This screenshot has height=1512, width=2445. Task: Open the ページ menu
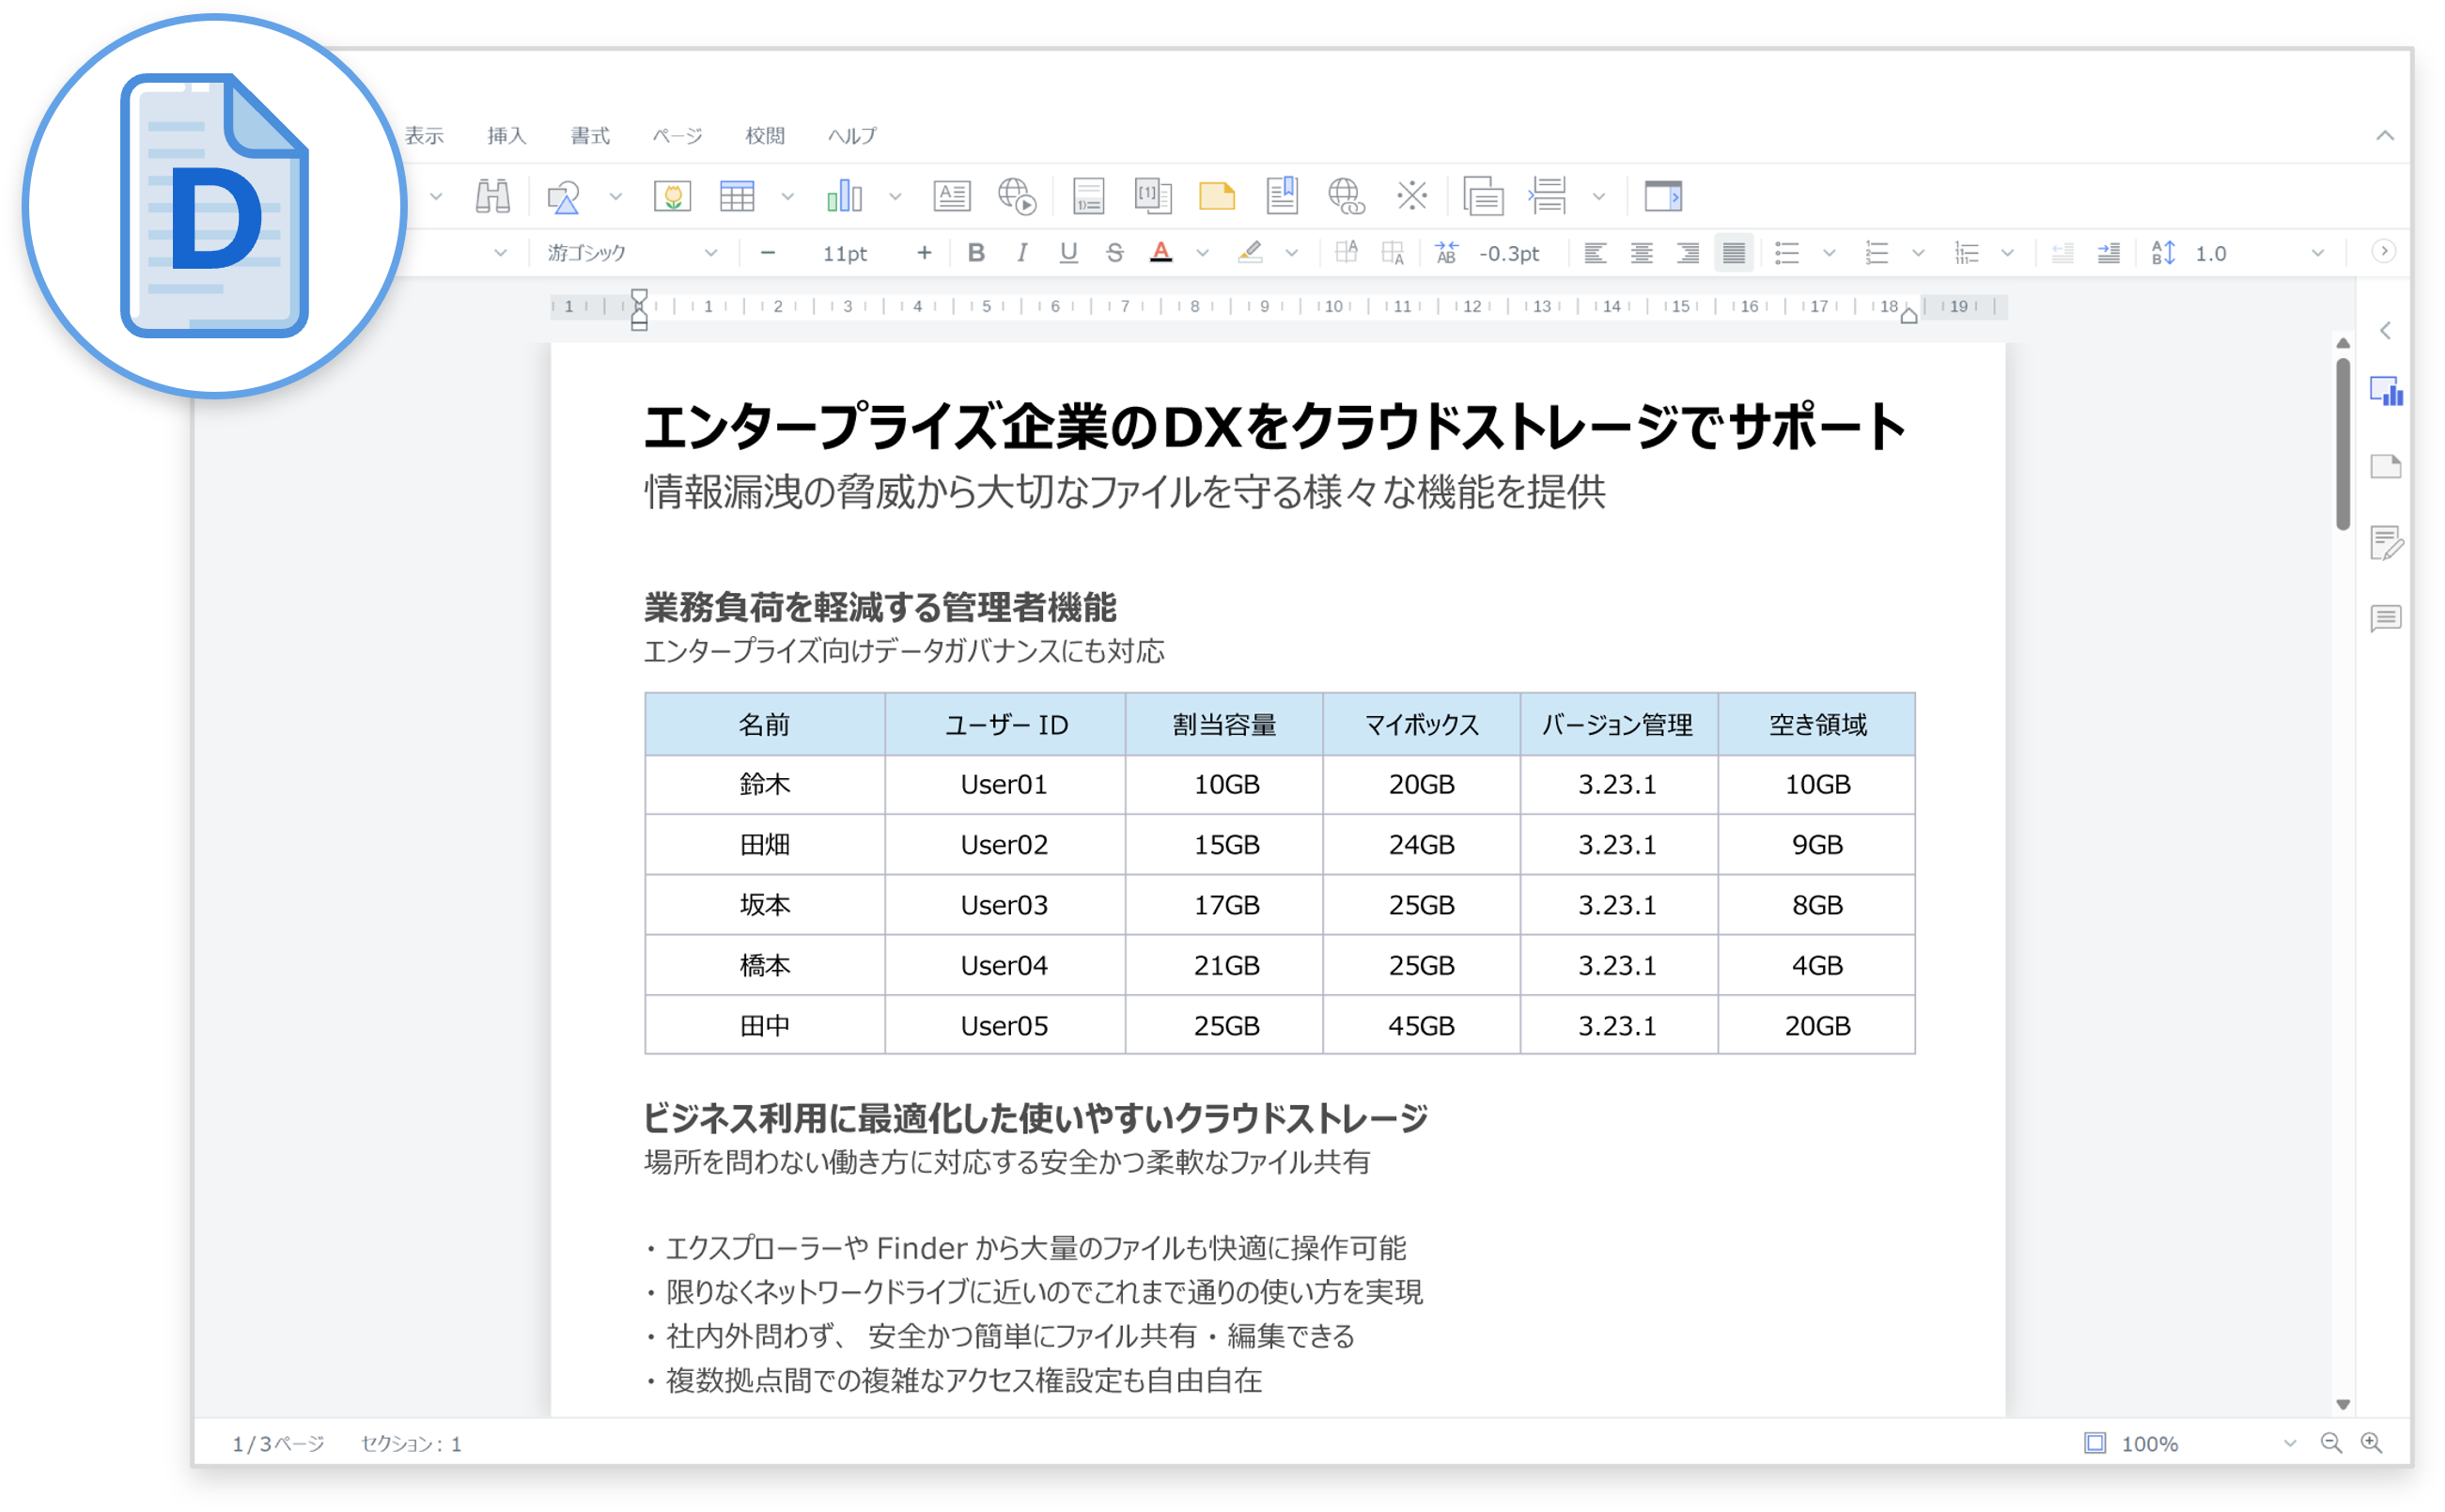pyautogui.click(x=677, y=135)
